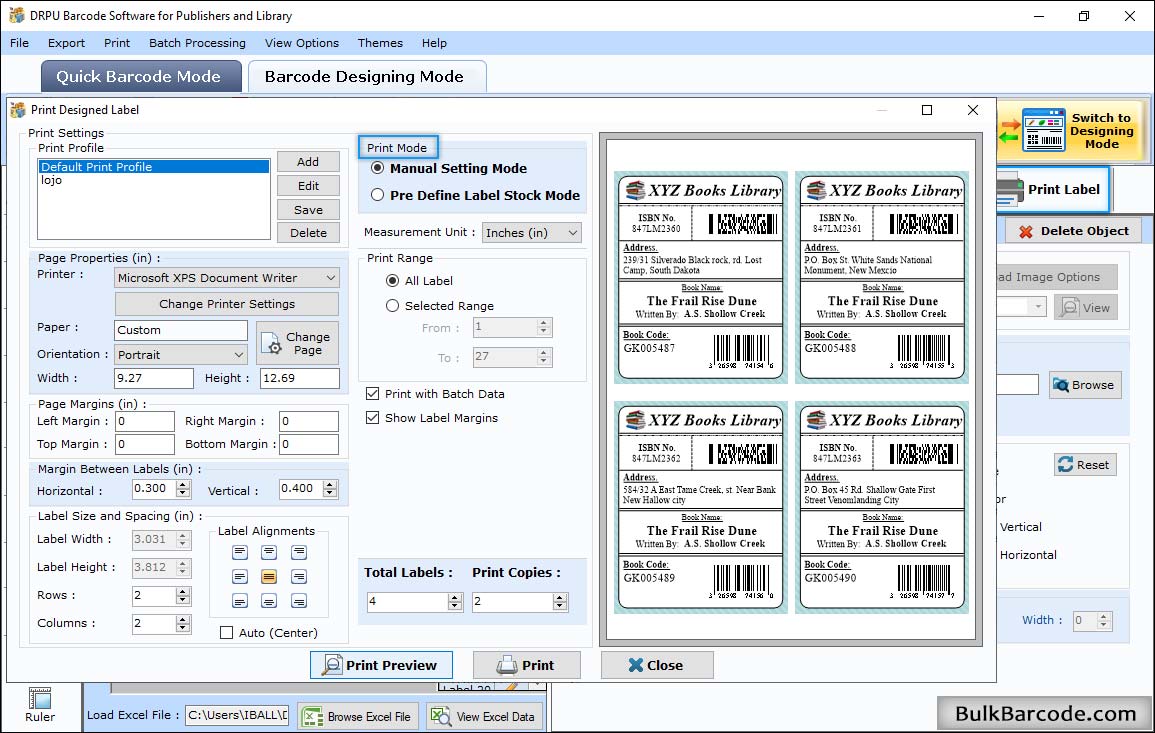Select Pre Define Label Stock Mode
1155x733 pixels.
click(x=378, y=195)
